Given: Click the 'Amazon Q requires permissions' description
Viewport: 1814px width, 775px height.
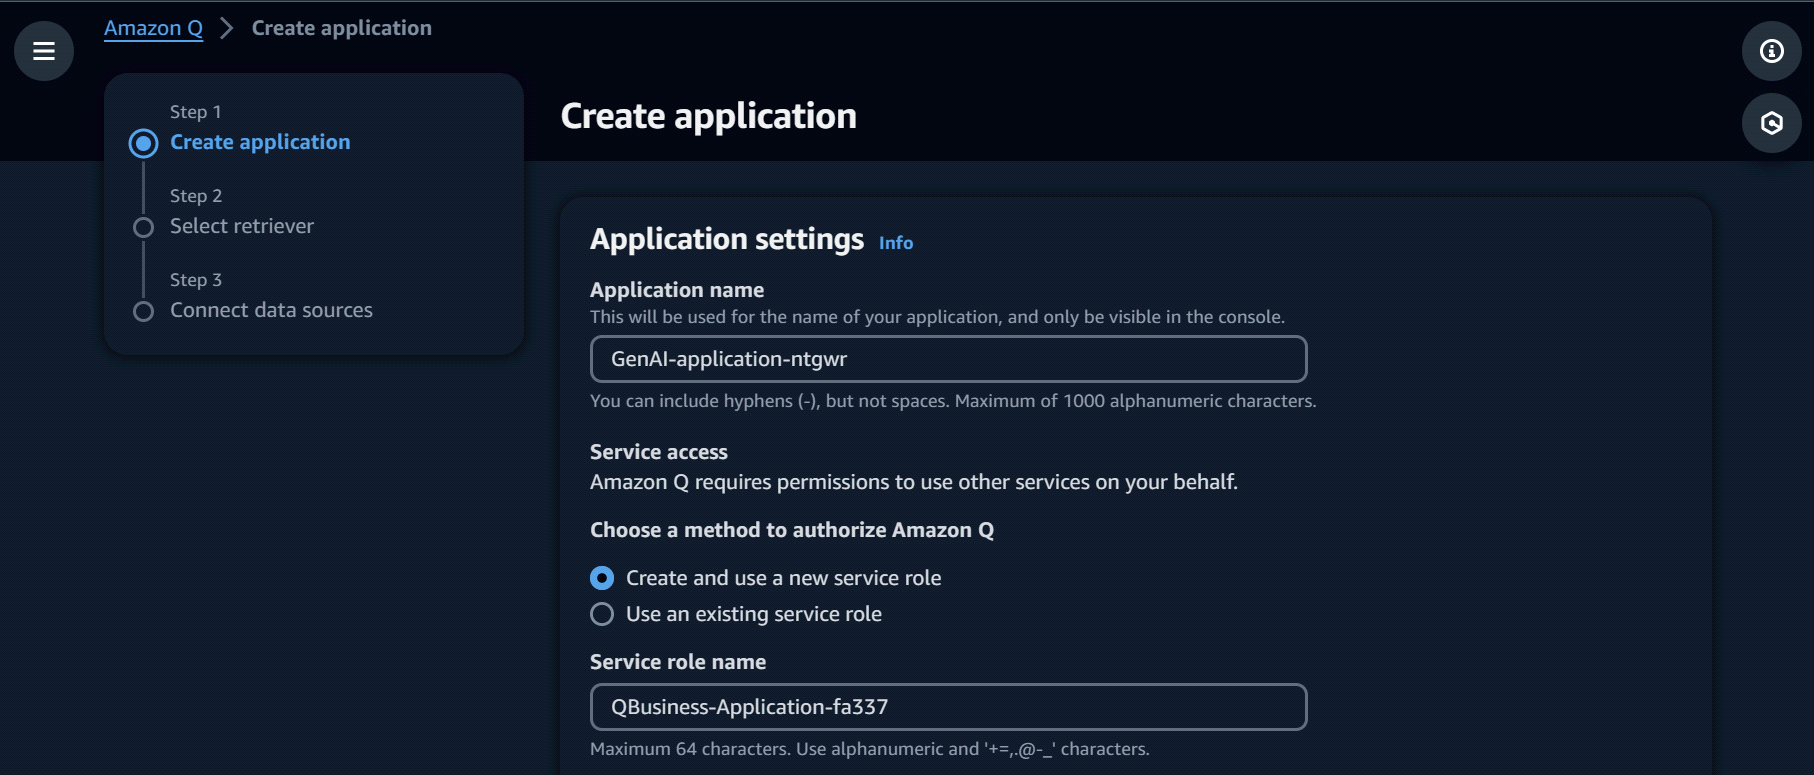Looking at the screenshot, I should (914, 482).
